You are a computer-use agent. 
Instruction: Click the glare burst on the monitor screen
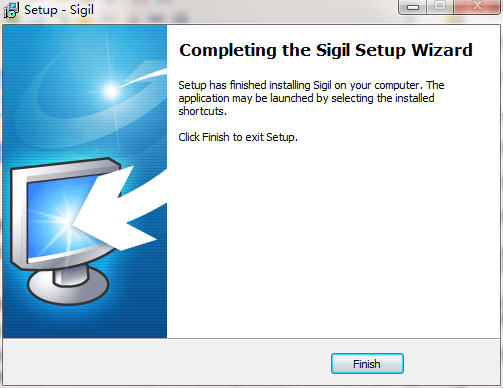[x=63, y=218]
